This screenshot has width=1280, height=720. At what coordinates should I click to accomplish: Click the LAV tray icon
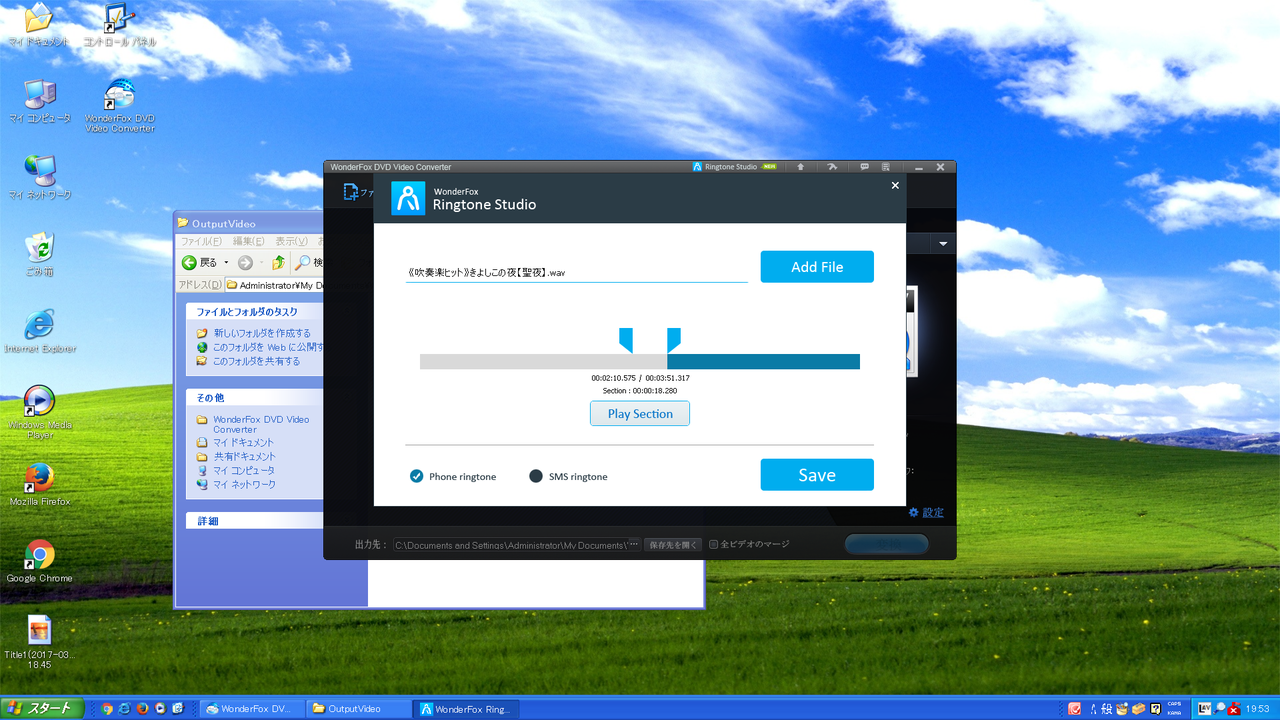tap(1204, 709)
